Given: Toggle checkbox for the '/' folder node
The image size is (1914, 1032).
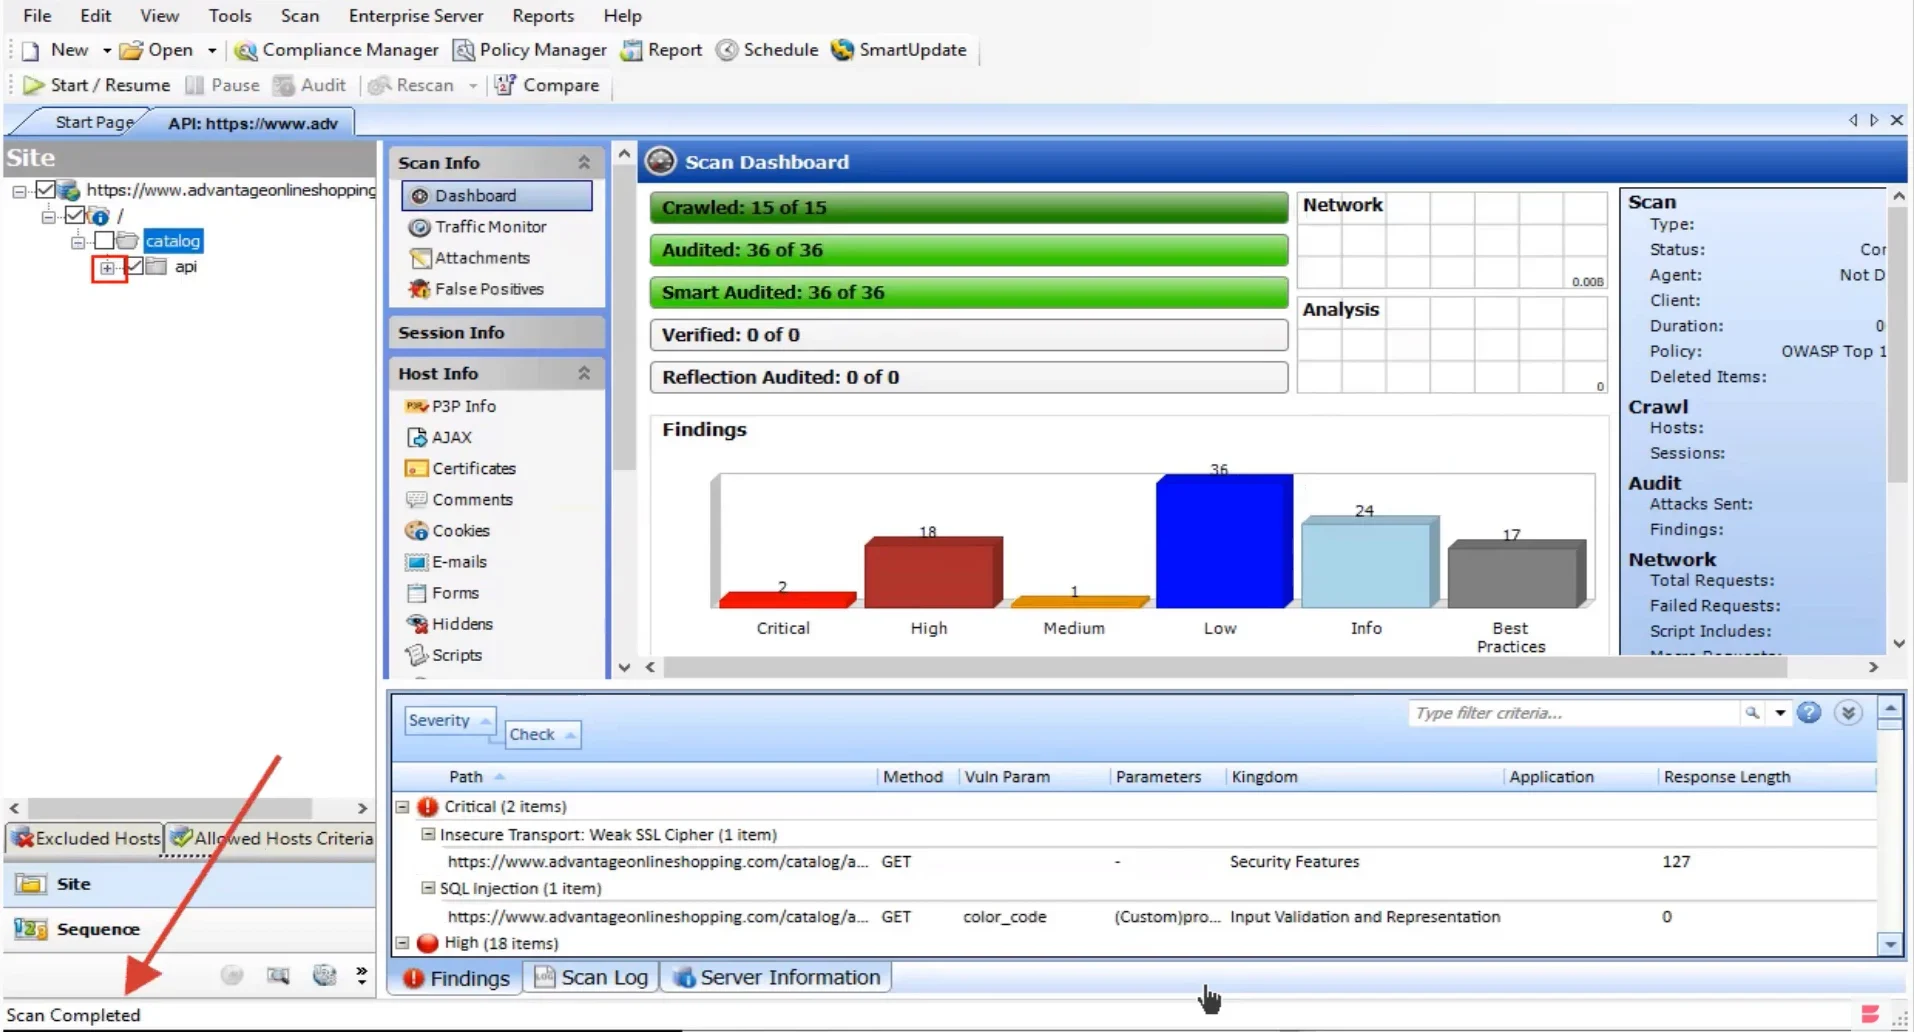Looking at the screenshot, I should pyautogui.click(x=75, y=215).
